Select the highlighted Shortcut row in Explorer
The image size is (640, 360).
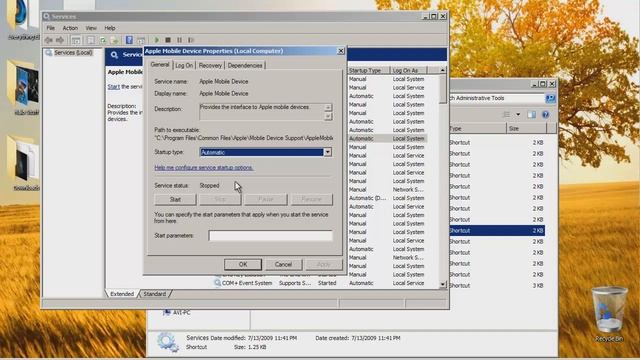click(497, 231)
